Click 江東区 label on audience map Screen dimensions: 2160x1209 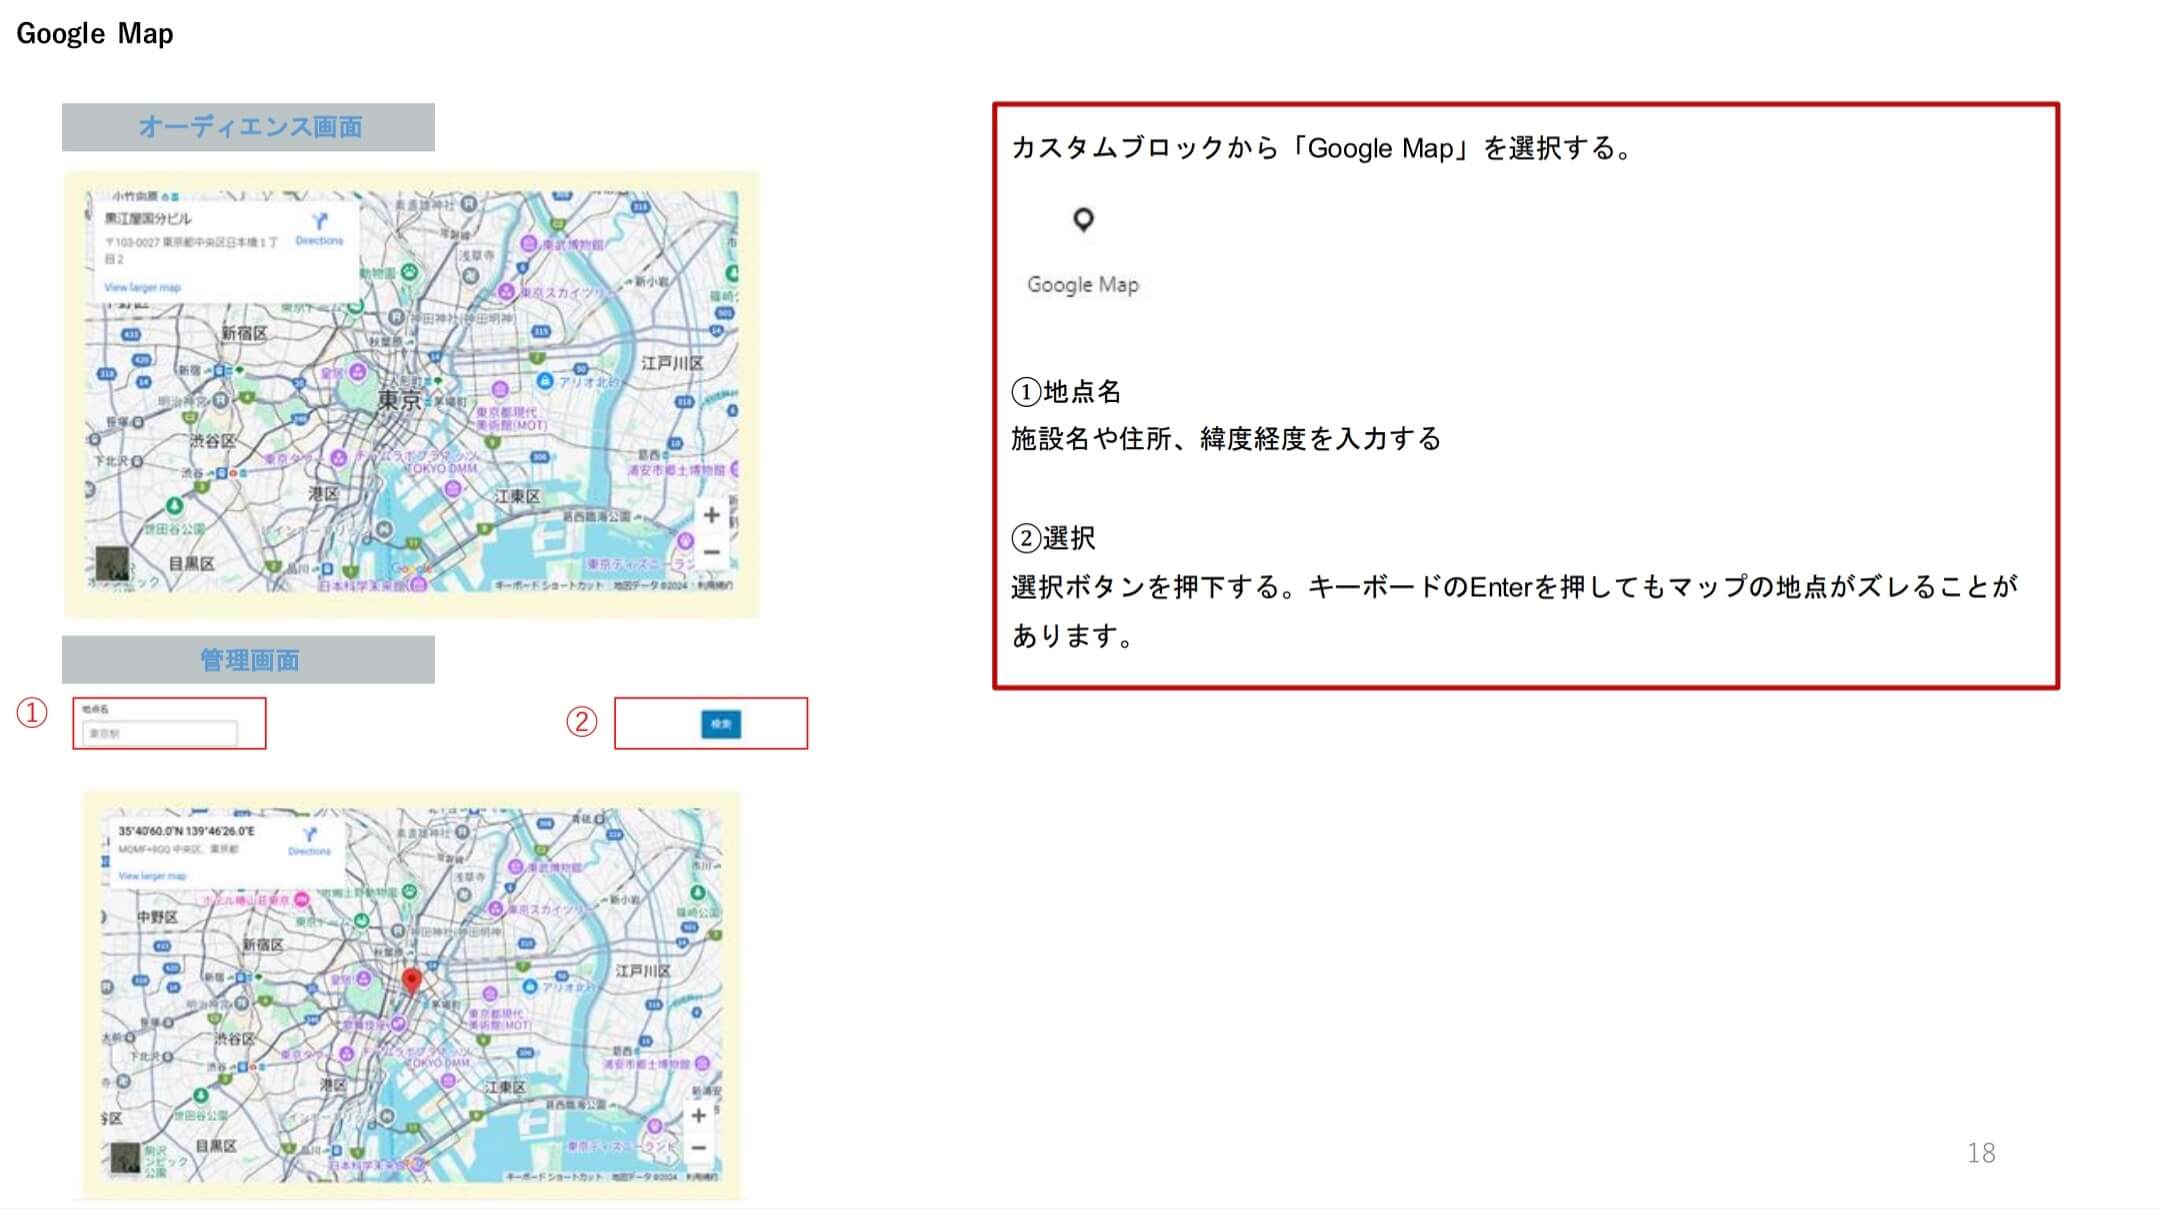pyautogui.click(x=517, y=496)
